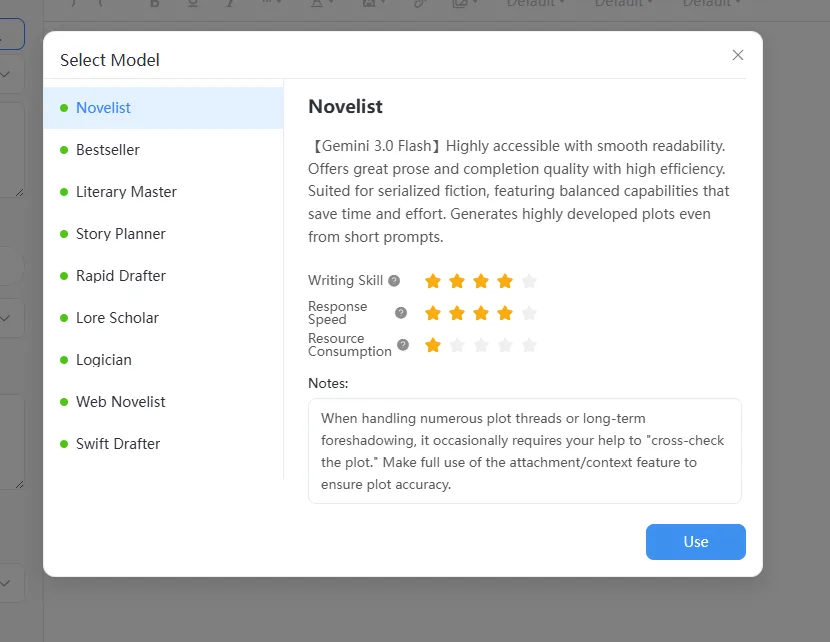Click the third Writing Skill star
The image size is (830, 642).
481,281
